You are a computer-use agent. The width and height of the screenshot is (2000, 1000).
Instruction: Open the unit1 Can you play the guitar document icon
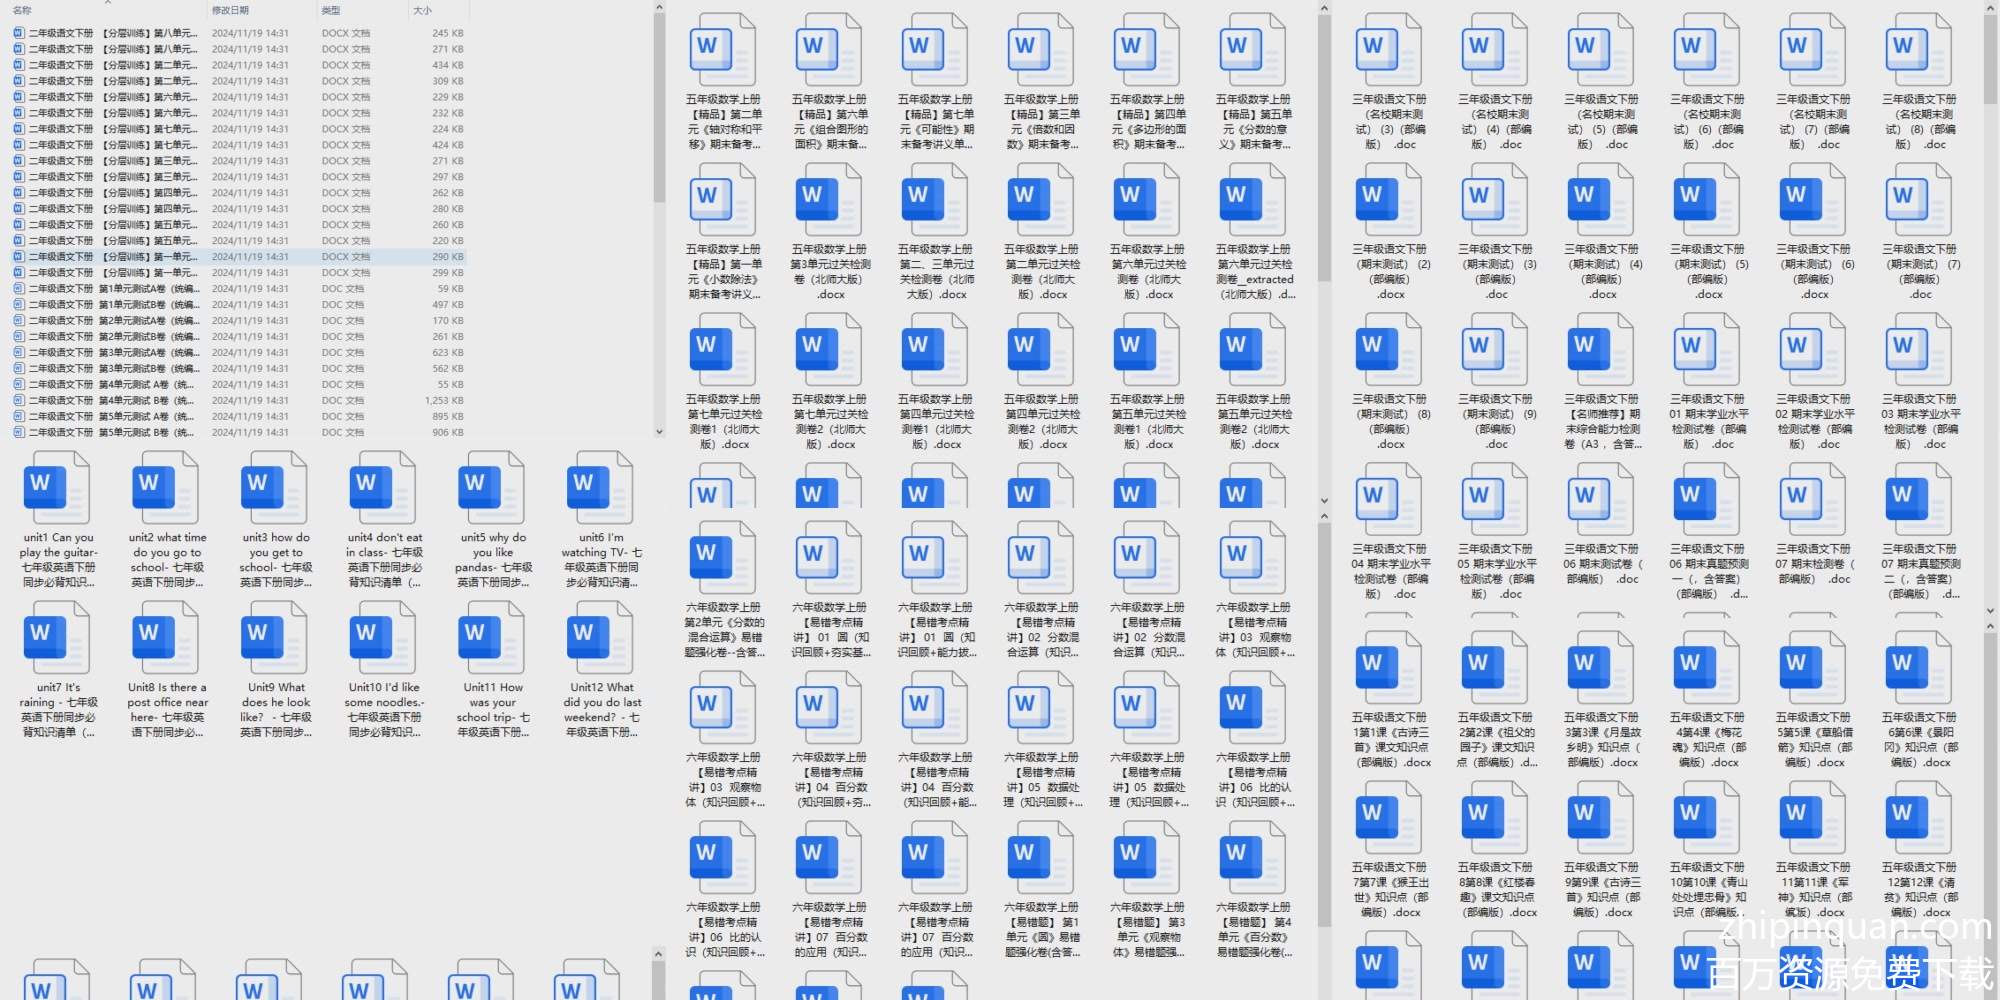(x=57, y=487)
